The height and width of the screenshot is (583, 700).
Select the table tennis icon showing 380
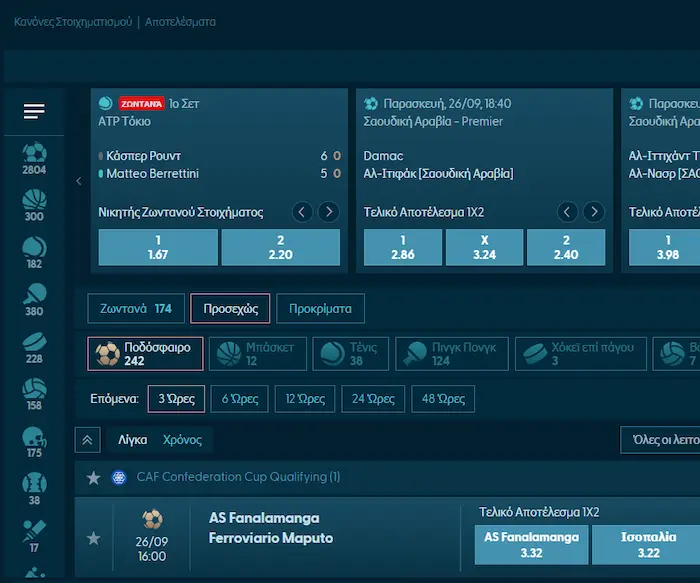click(x=34, y=299)
